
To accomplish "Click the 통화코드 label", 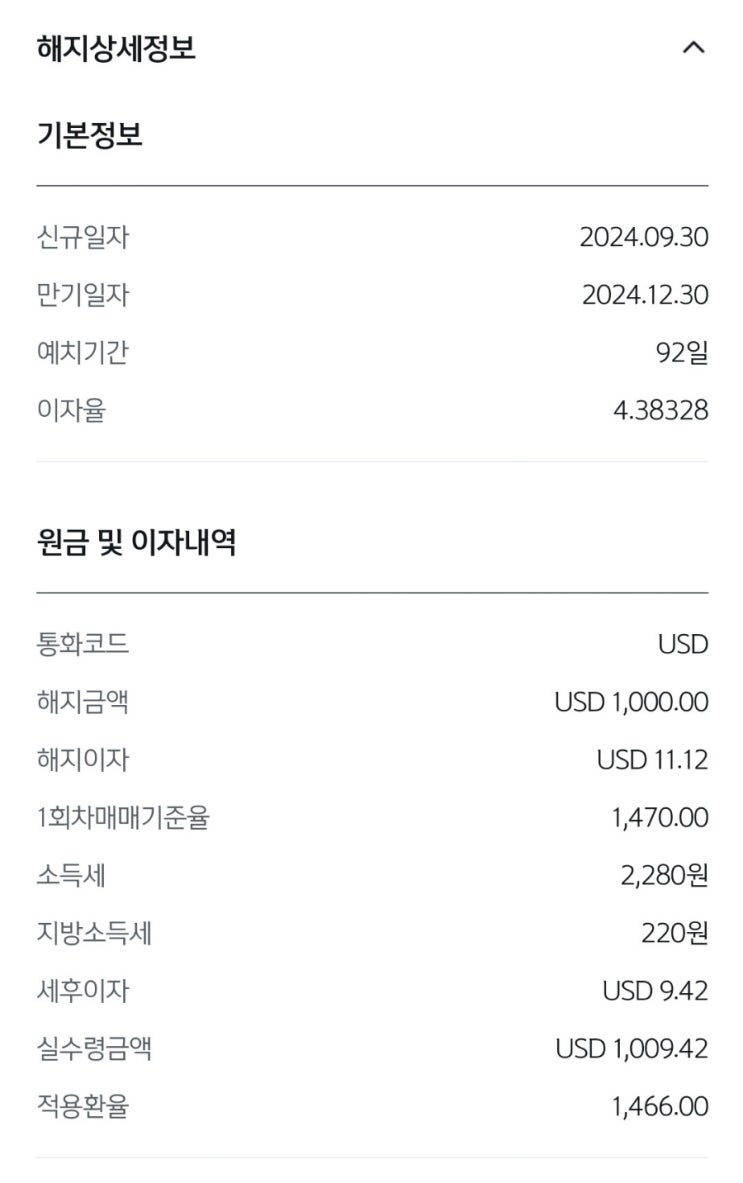I will point(83,644).
